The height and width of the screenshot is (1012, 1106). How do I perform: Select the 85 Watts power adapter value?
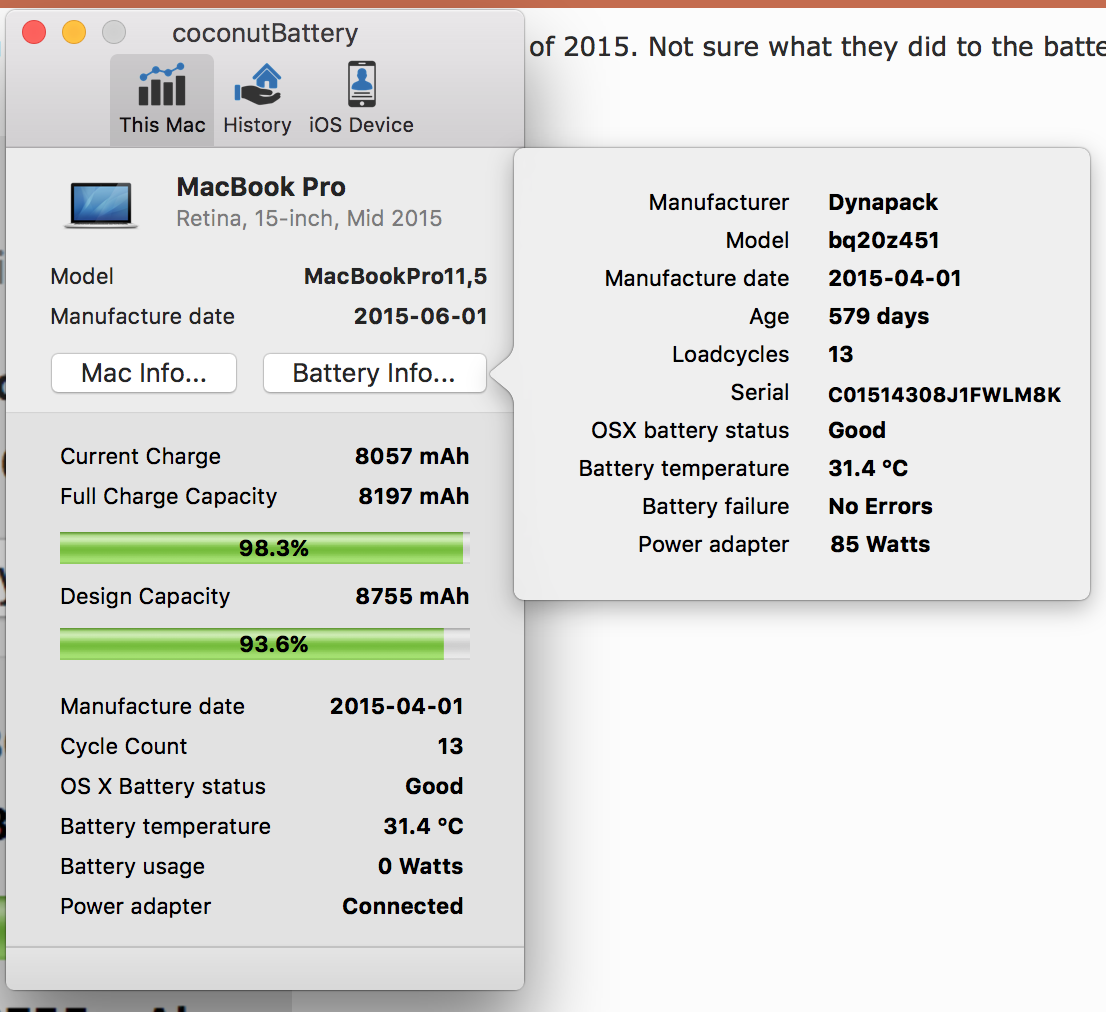pyautogui.click(x=880, y=544)
